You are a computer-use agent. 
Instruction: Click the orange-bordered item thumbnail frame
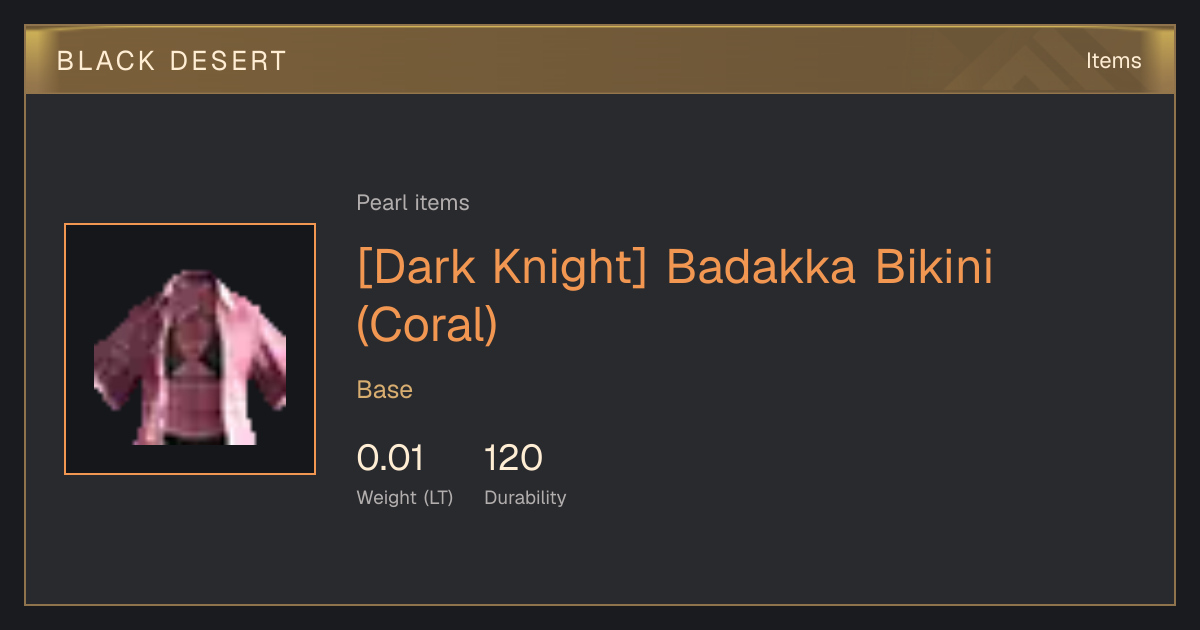click(190, 349)
